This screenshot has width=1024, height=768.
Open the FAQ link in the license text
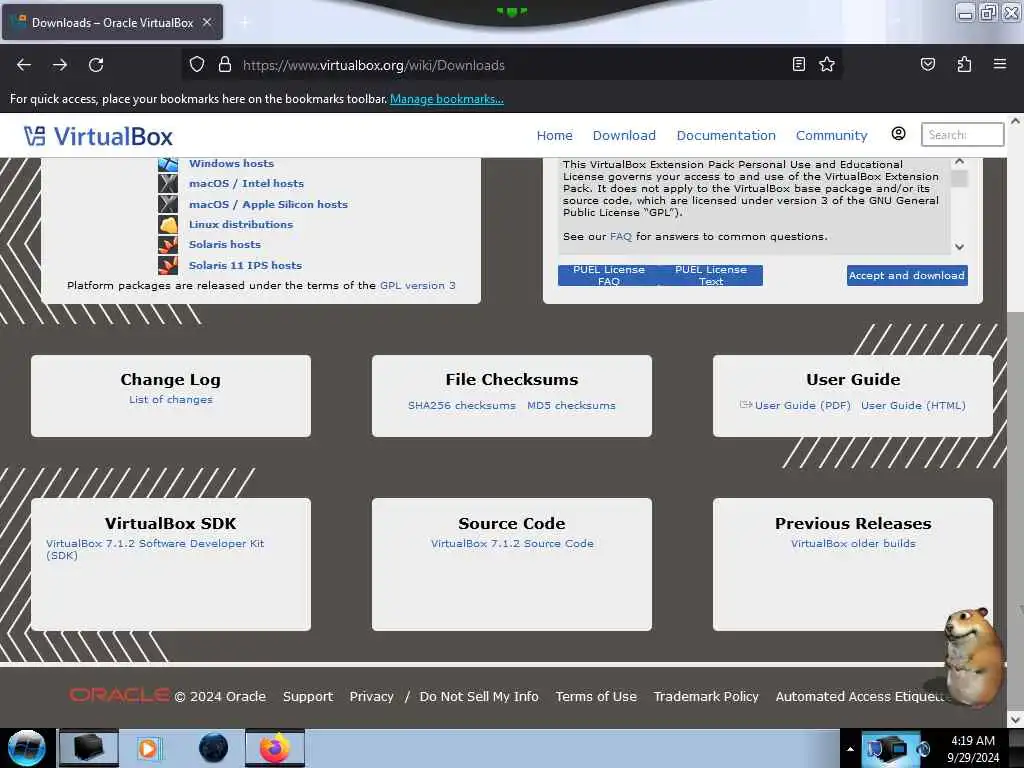click(620, 236)
